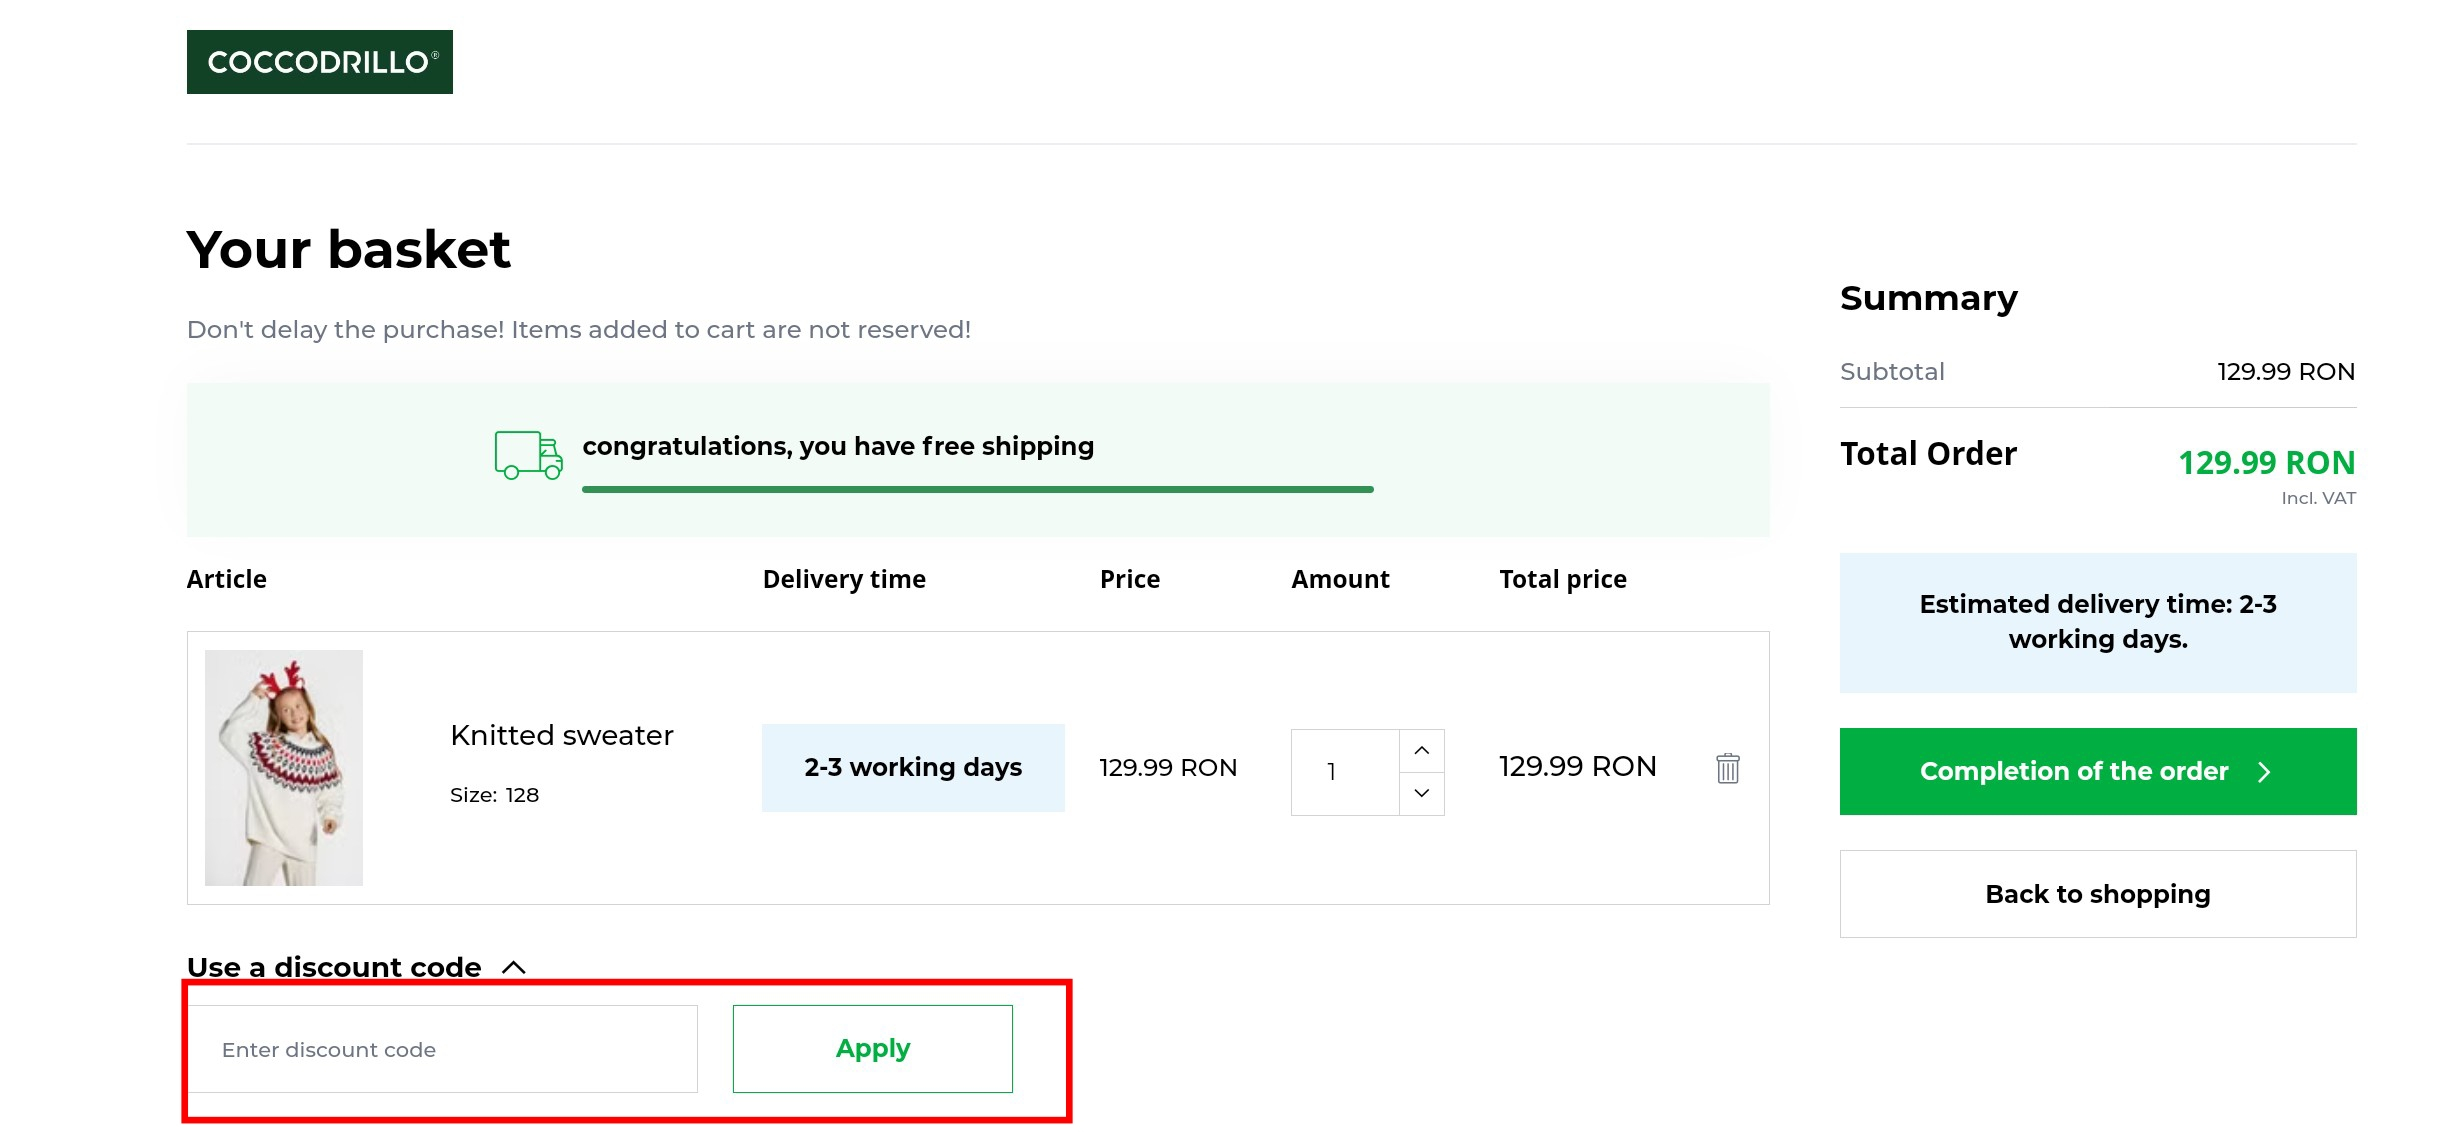This screenshot has width=2458, height=1132.
Task: Click the free shipping truck icon
Action: click(528, 456)
